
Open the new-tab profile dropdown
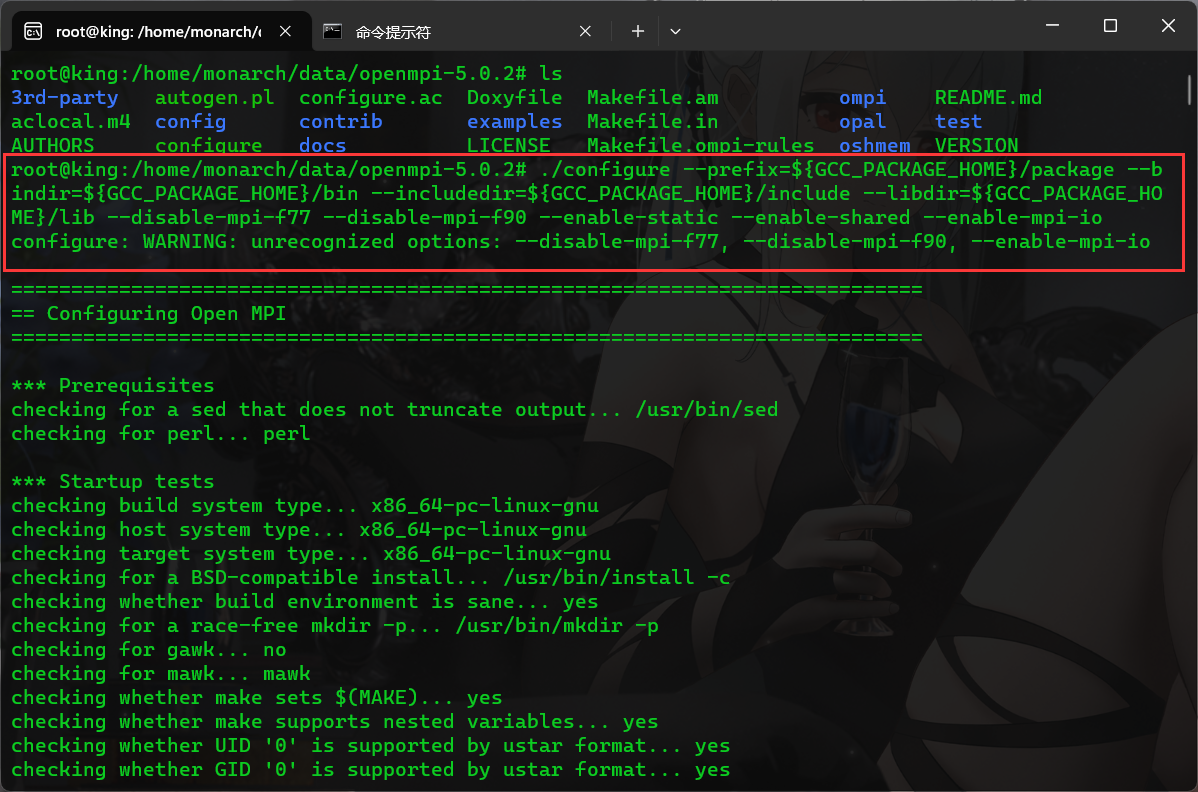675,31
